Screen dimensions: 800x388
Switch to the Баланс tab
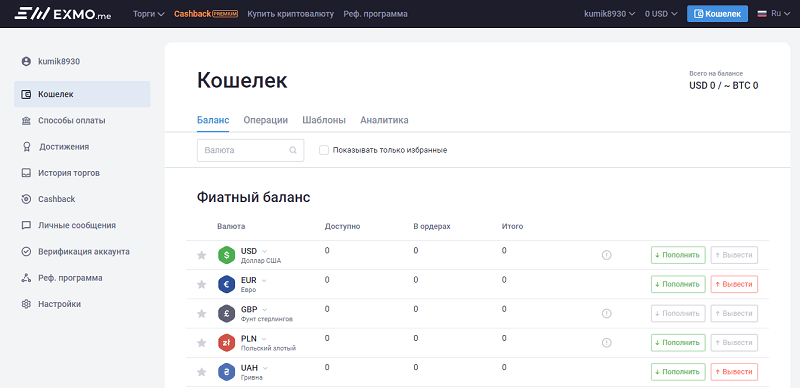click(x=213, y=120)
